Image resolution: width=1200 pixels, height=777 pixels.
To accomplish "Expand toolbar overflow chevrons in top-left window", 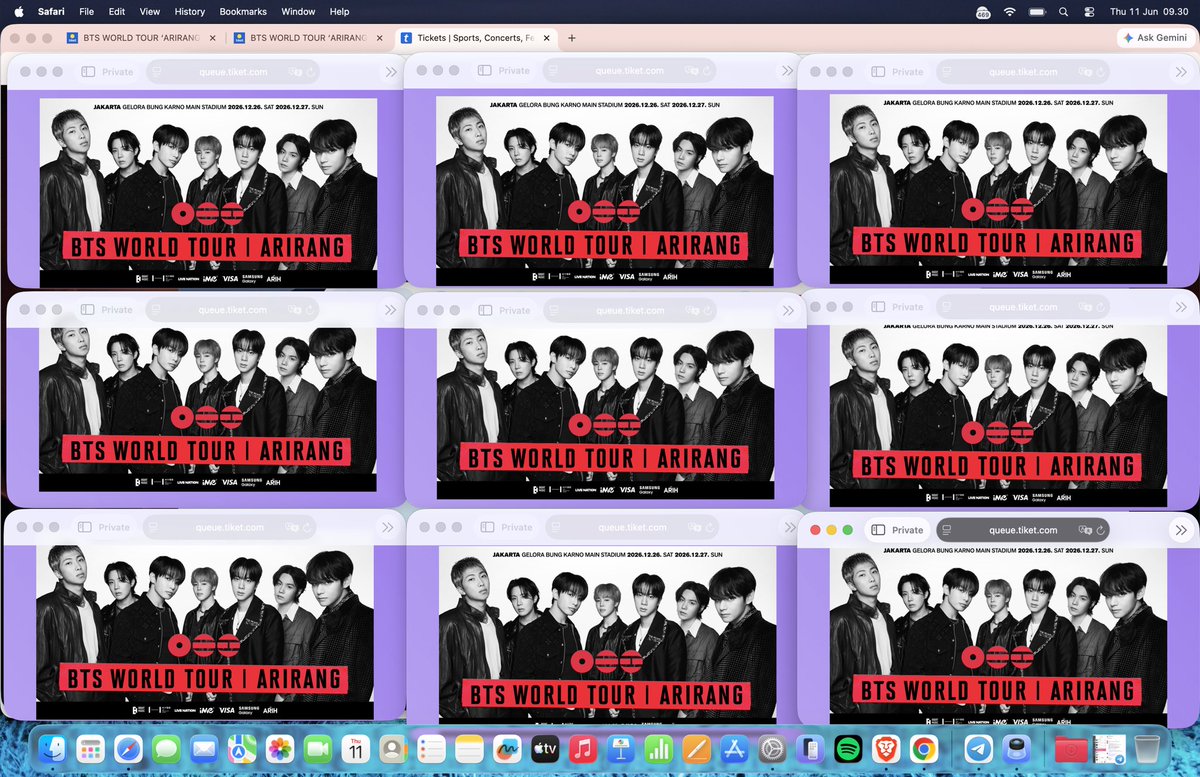I will click(391, 72).
